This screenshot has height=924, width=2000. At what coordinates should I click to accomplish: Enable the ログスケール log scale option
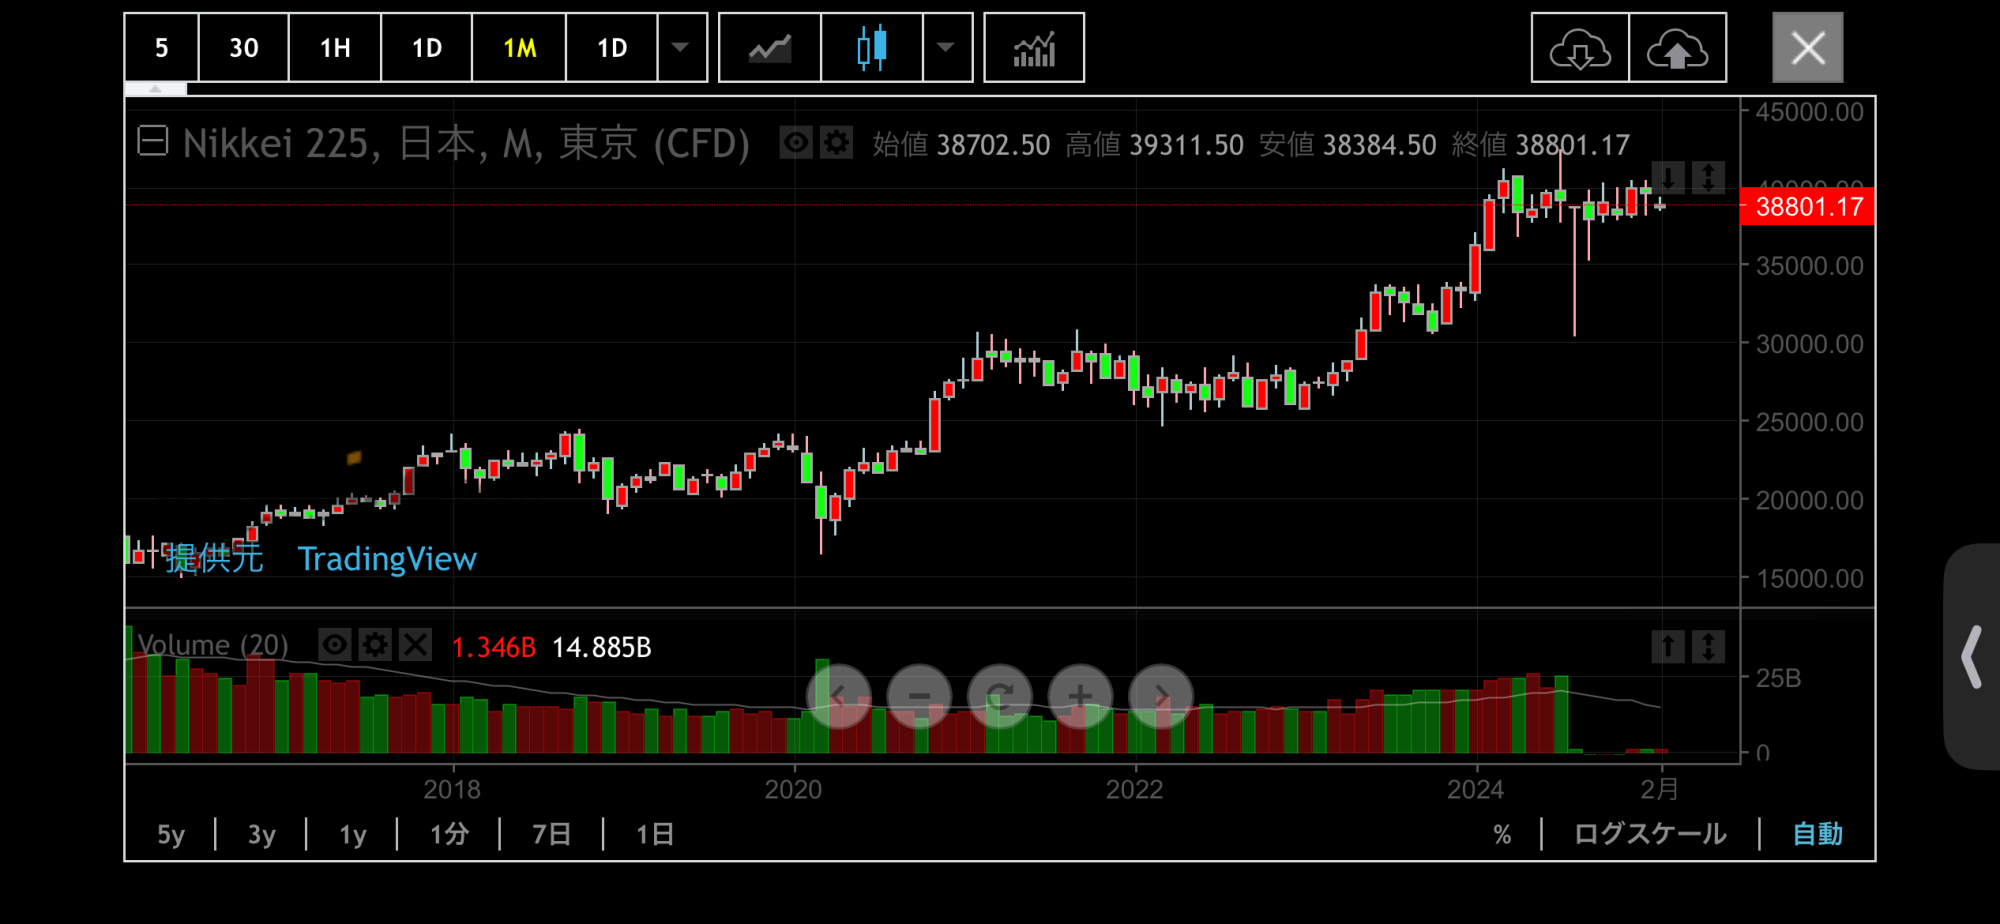pyautogui.click(x=1650, y=834)
